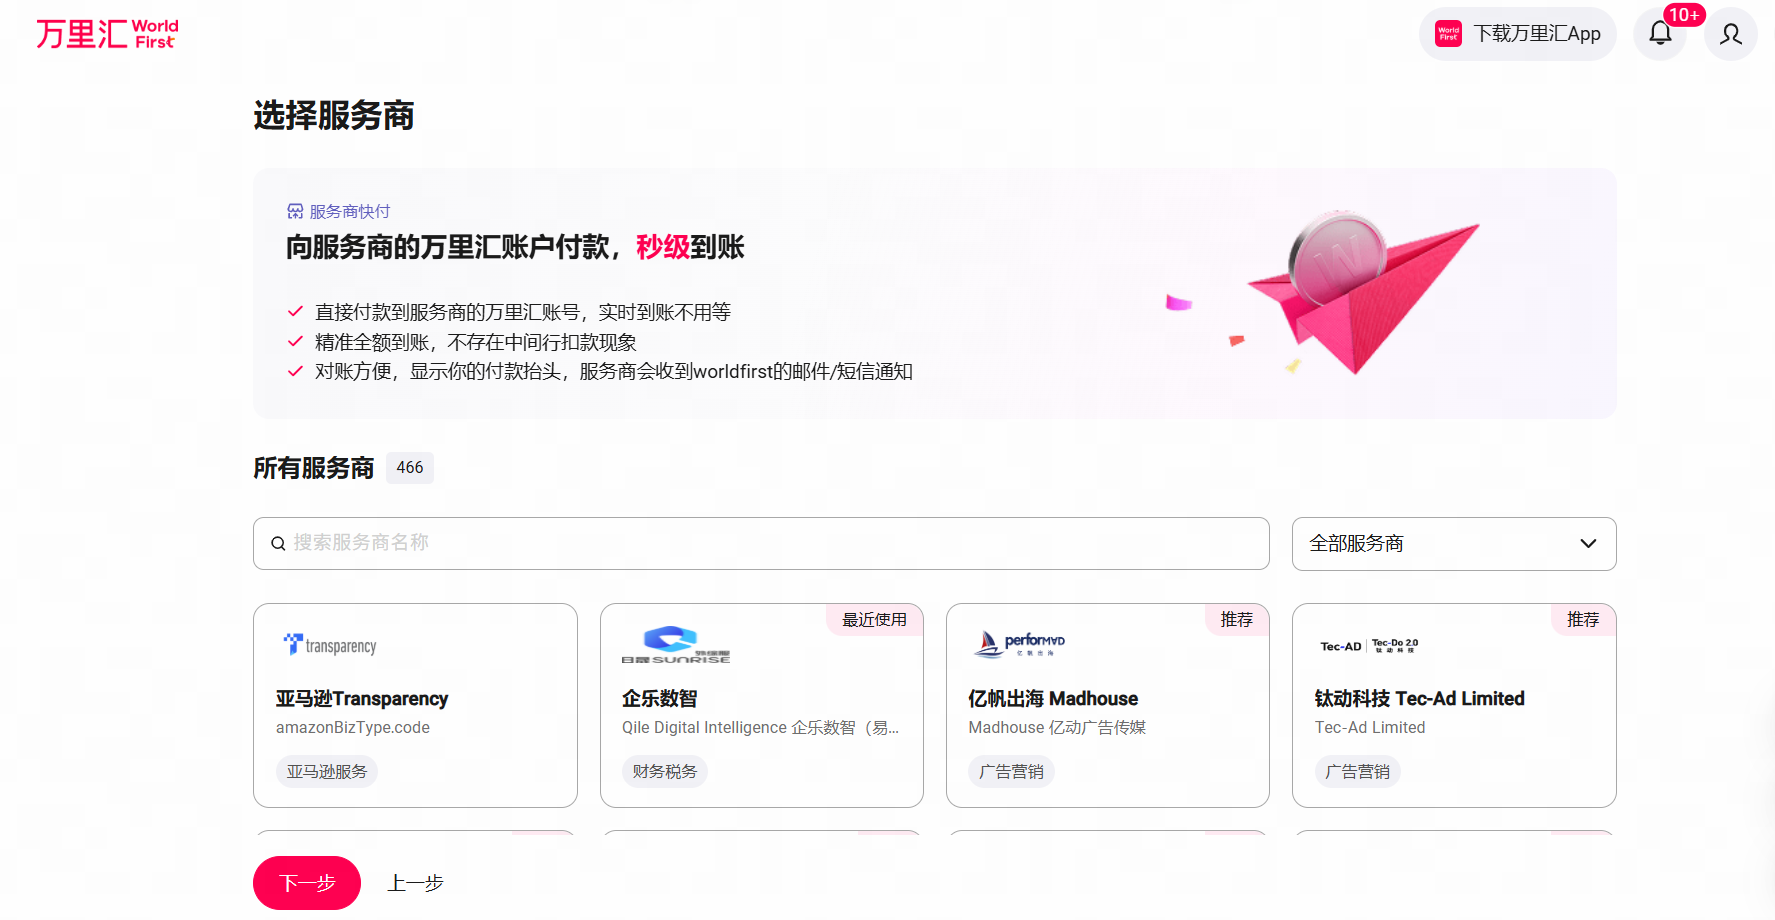Click the 向服务商的万里汇账户付款 banner headline

coord(516,247)
